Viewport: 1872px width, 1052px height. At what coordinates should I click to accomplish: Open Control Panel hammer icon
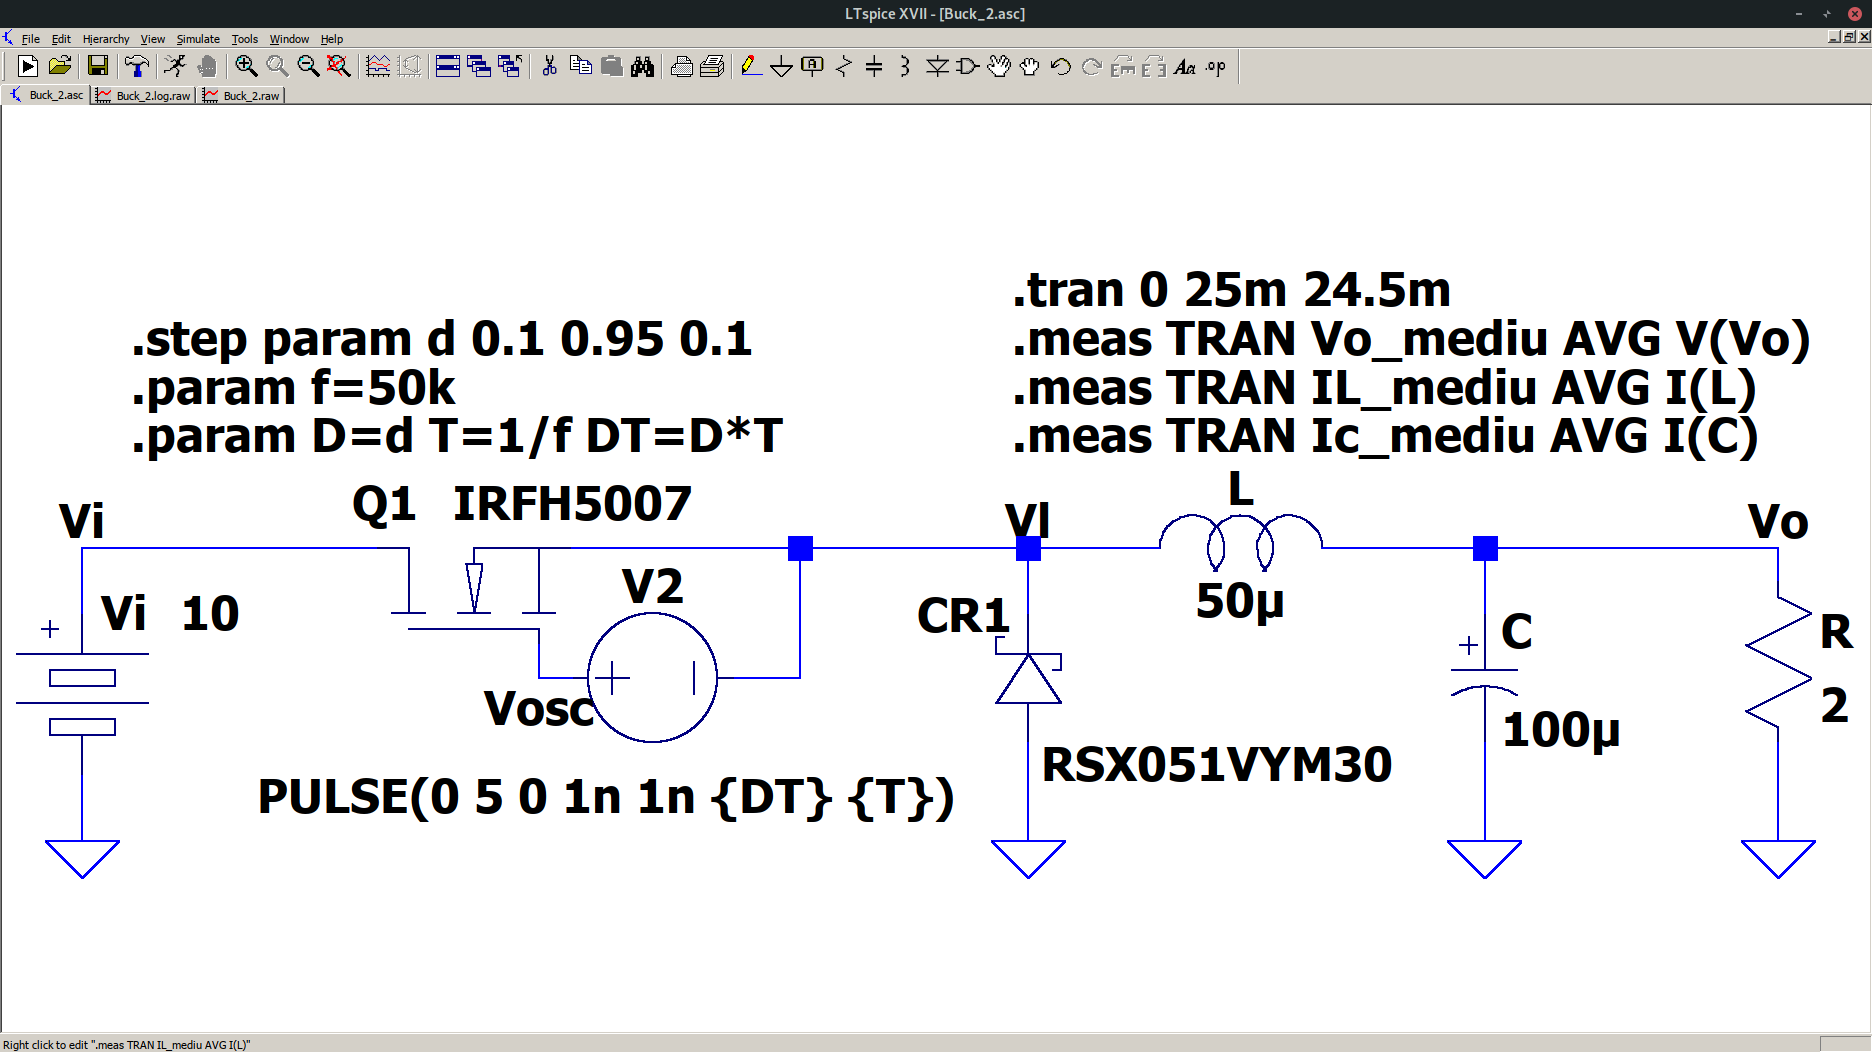tap(136, 66)
